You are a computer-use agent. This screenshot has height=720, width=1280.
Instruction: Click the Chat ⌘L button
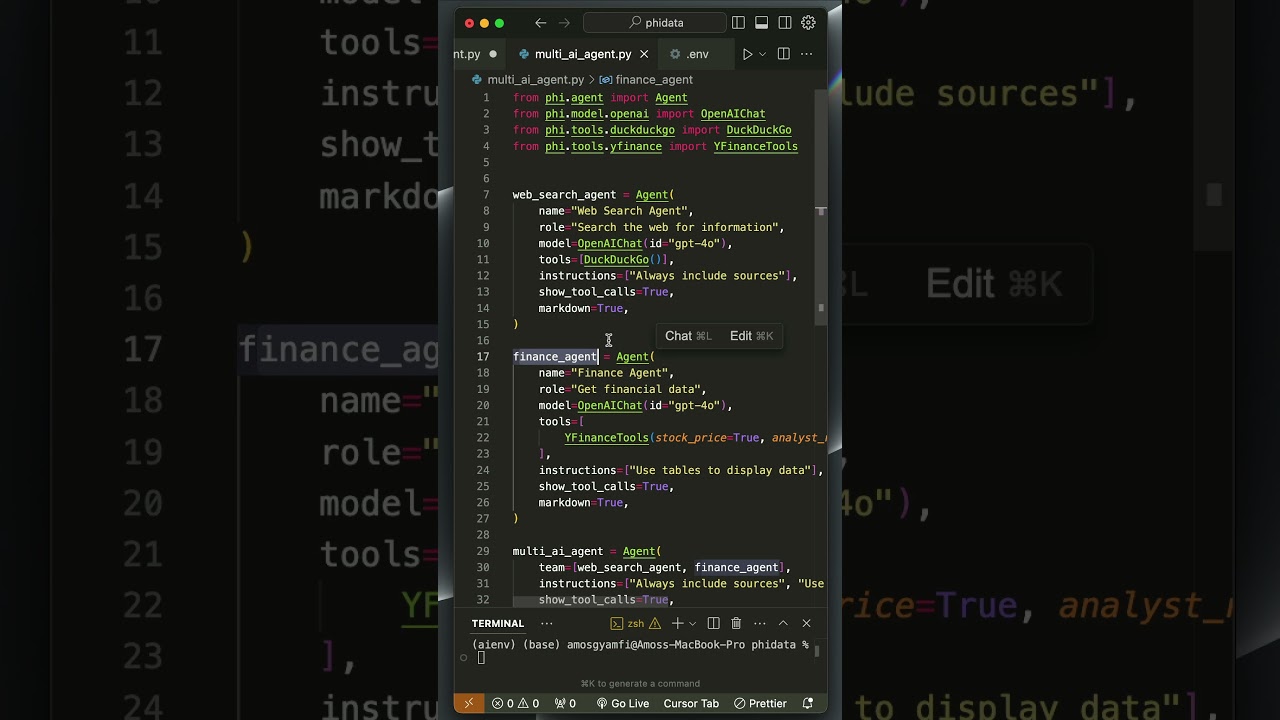point(688,336)
